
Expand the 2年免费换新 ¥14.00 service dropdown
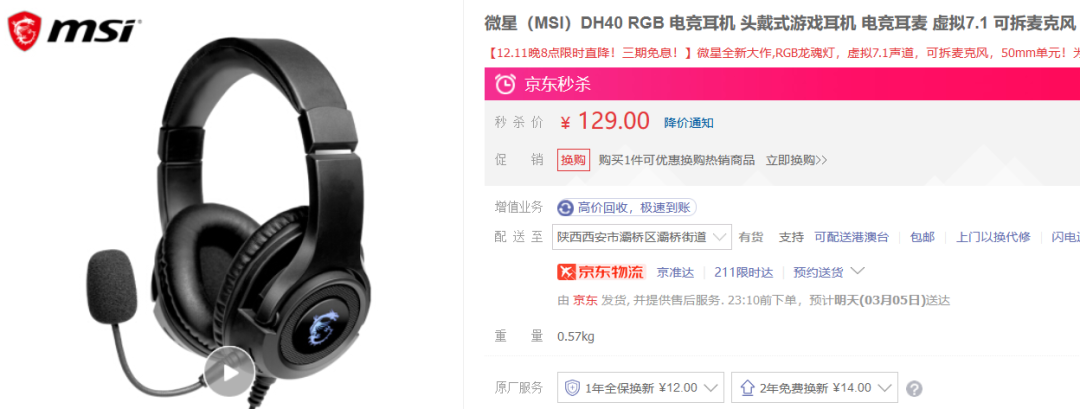[815, 388]
